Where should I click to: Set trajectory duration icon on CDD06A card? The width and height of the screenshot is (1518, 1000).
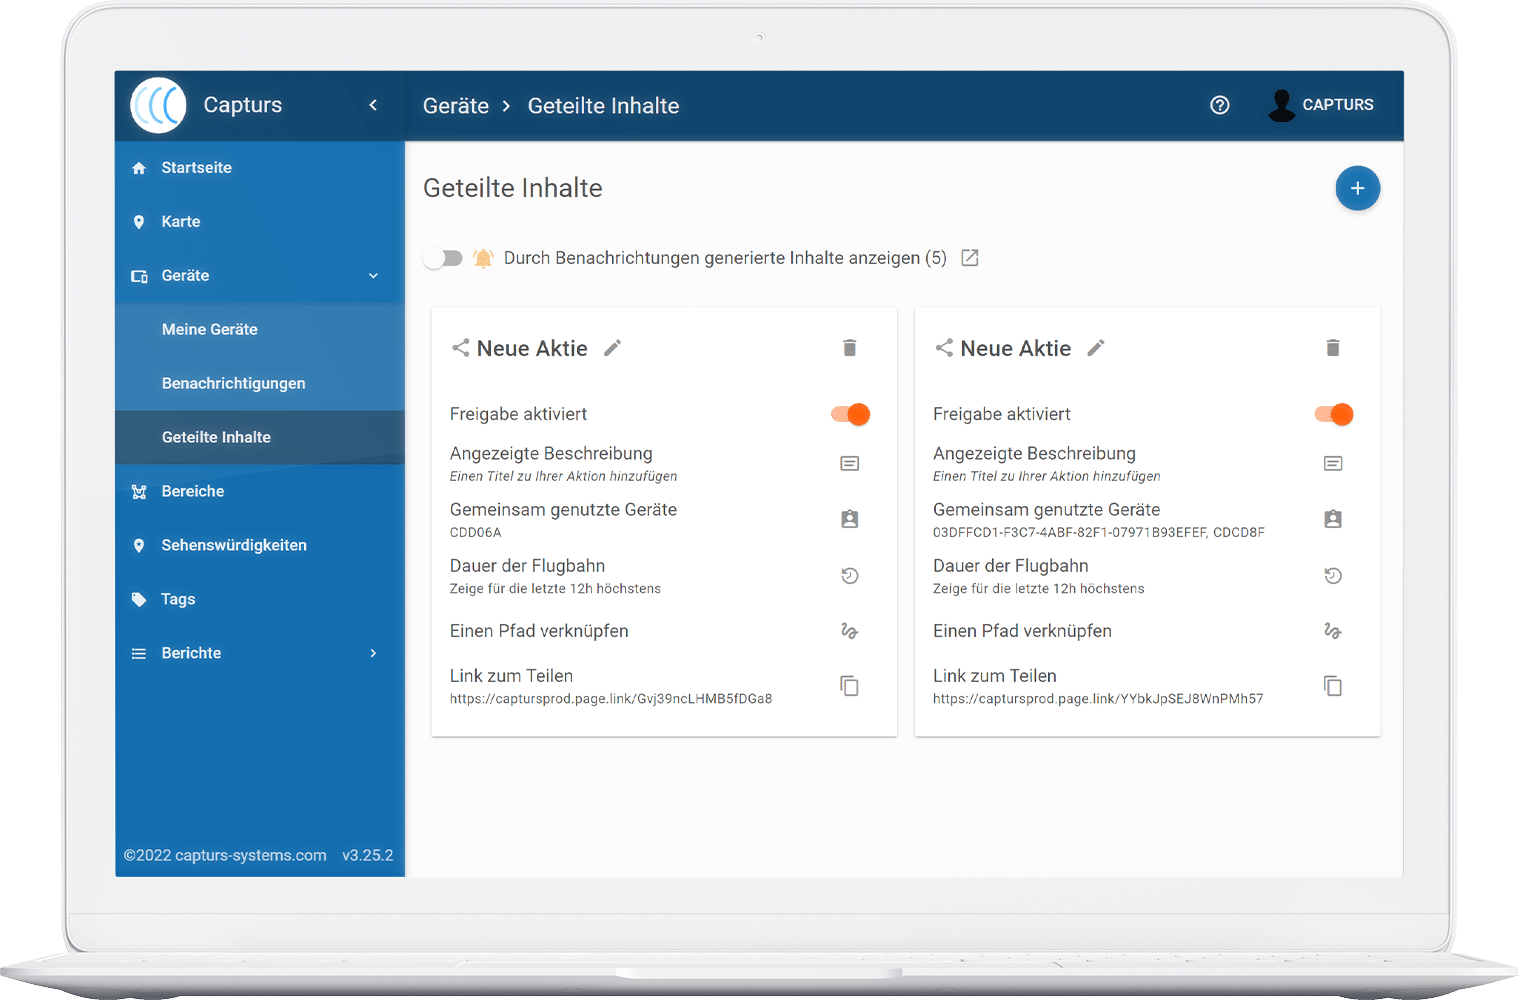[850, 576]
